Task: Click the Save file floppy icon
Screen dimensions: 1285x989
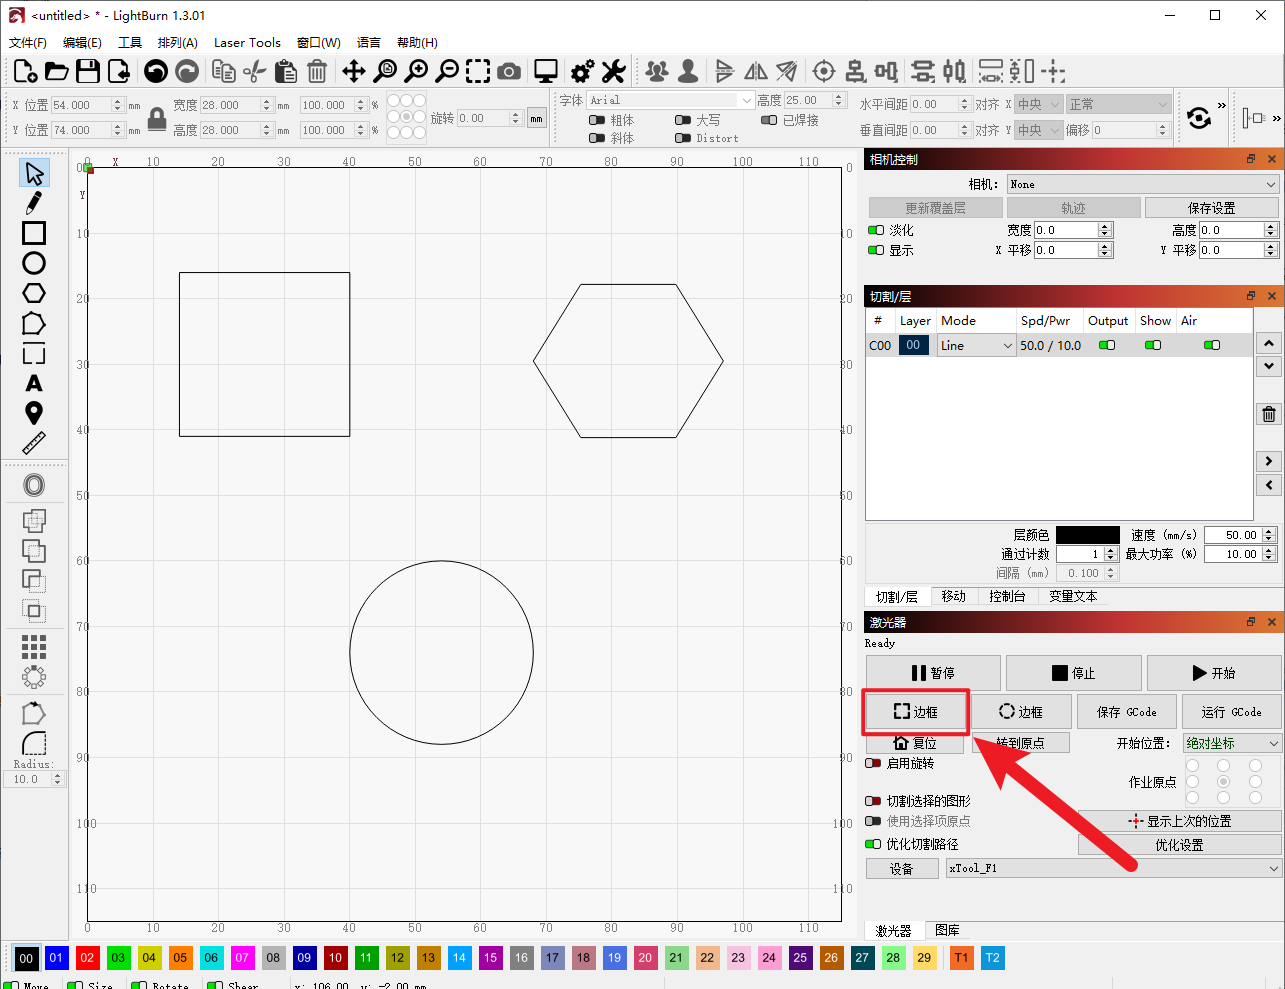Action: [x=88, y=71]
